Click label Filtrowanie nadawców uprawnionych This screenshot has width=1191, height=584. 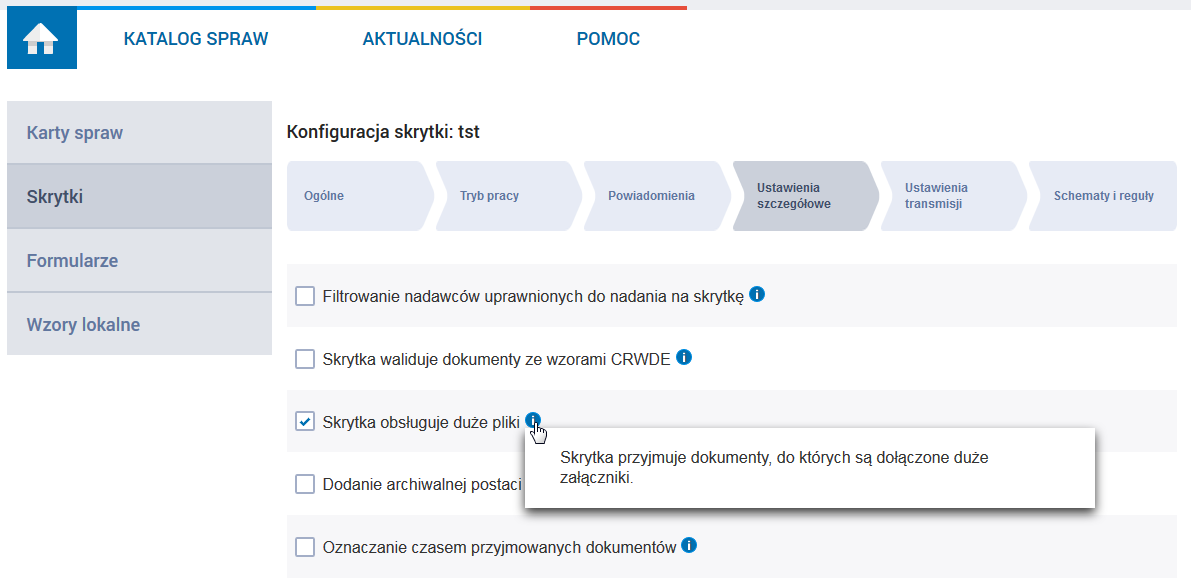(x=533, y=296)
